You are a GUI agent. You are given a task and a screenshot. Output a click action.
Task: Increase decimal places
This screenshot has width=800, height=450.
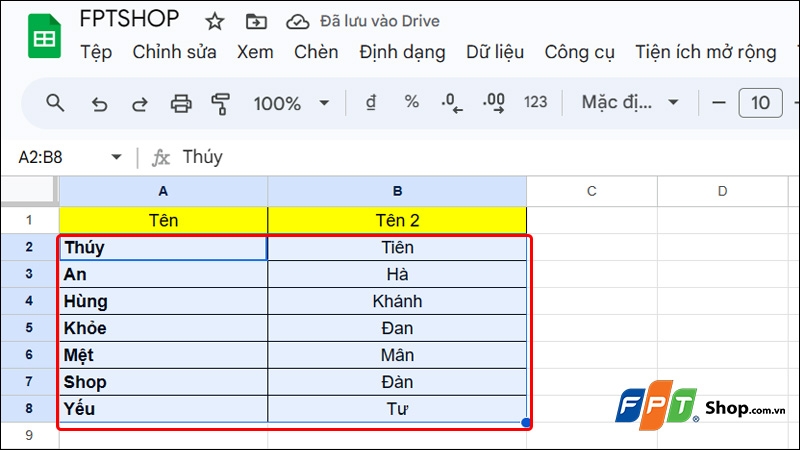tap(494, 103)
